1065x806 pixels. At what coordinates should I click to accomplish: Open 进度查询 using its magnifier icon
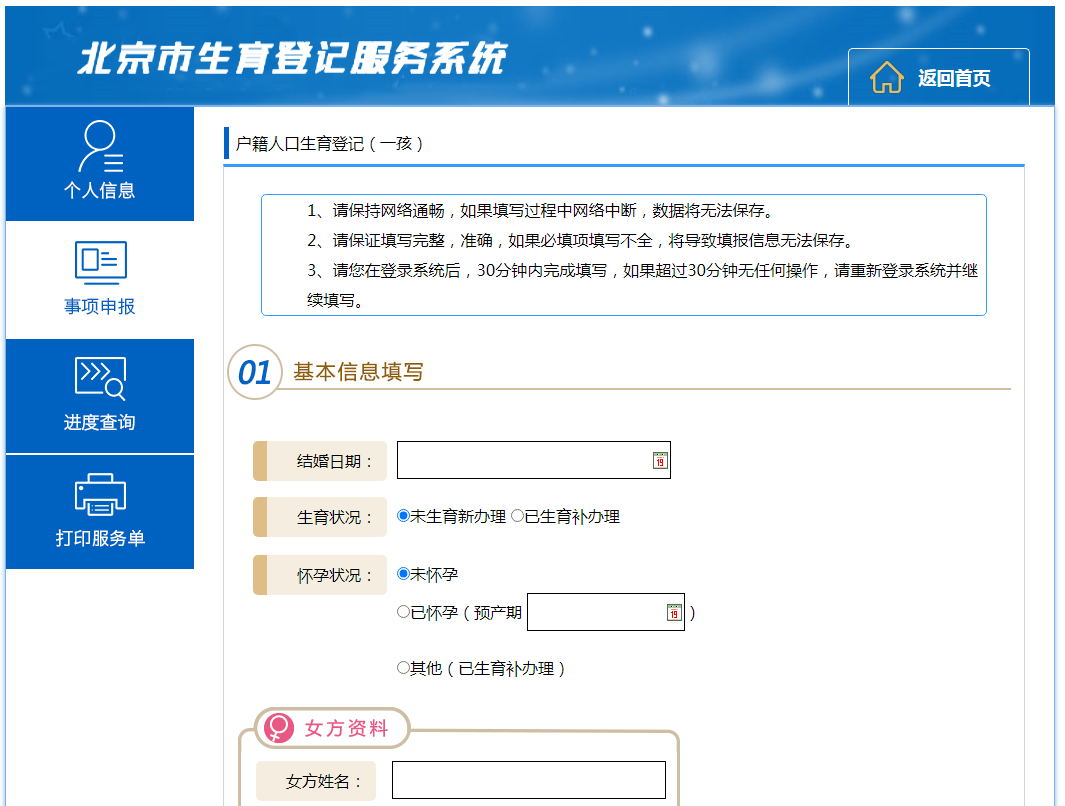coord(98,378)
